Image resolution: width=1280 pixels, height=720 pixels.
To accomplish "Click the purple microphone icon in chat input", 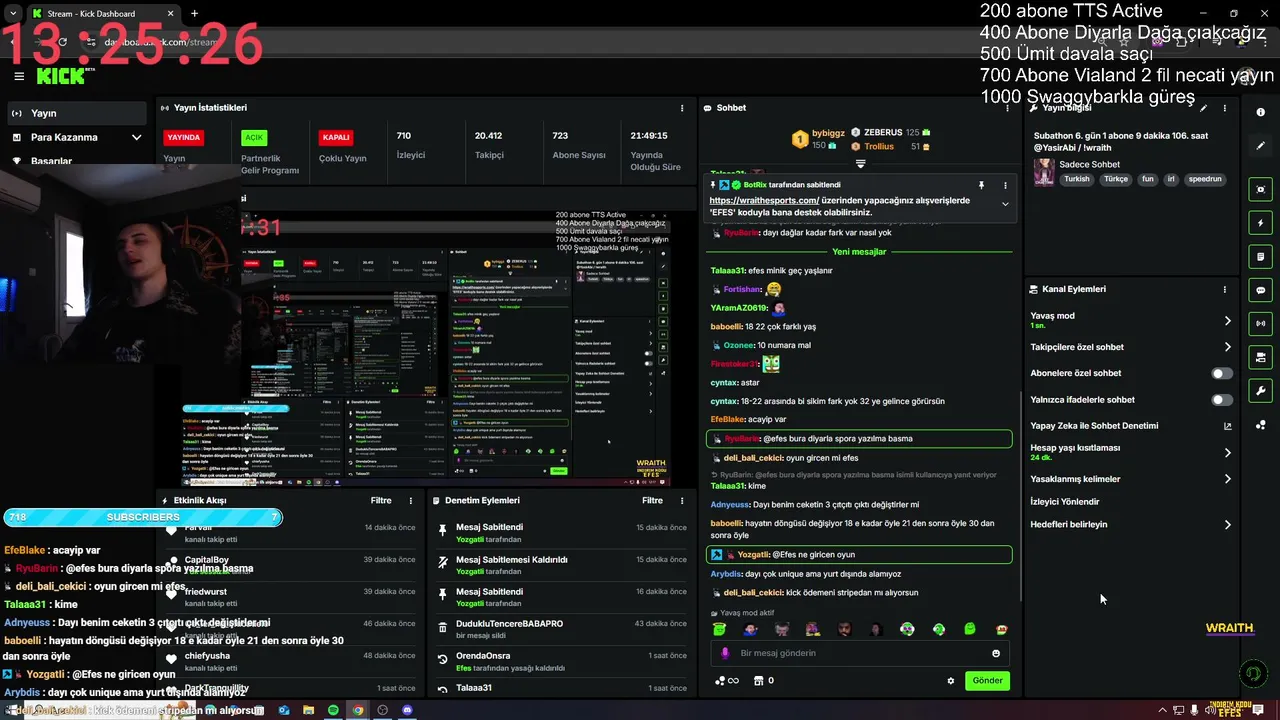I will click(x=726, y=653).
